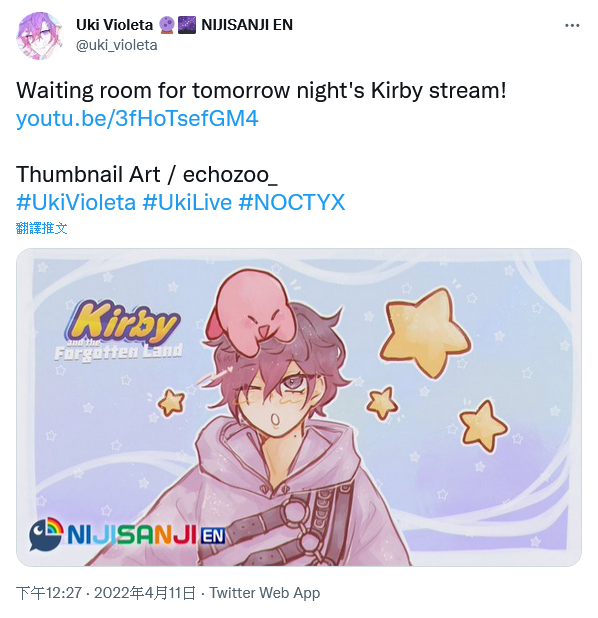
Task: Click the 翻譯推文 translate tweet link
Action: [42, 228]
